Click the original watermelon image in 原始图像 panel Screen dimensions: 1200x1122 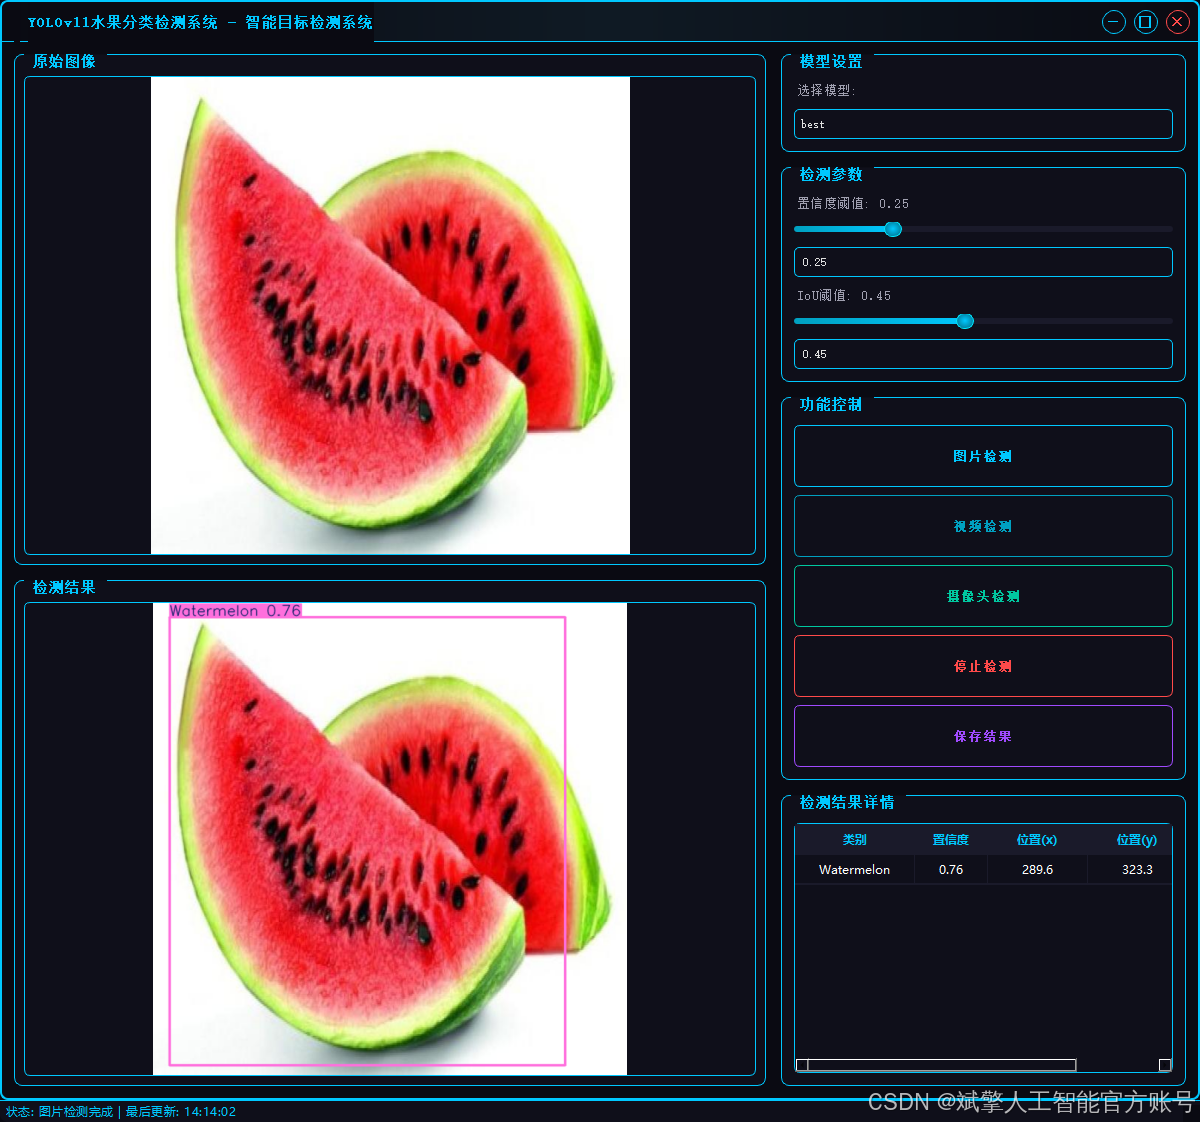[390, 315]
